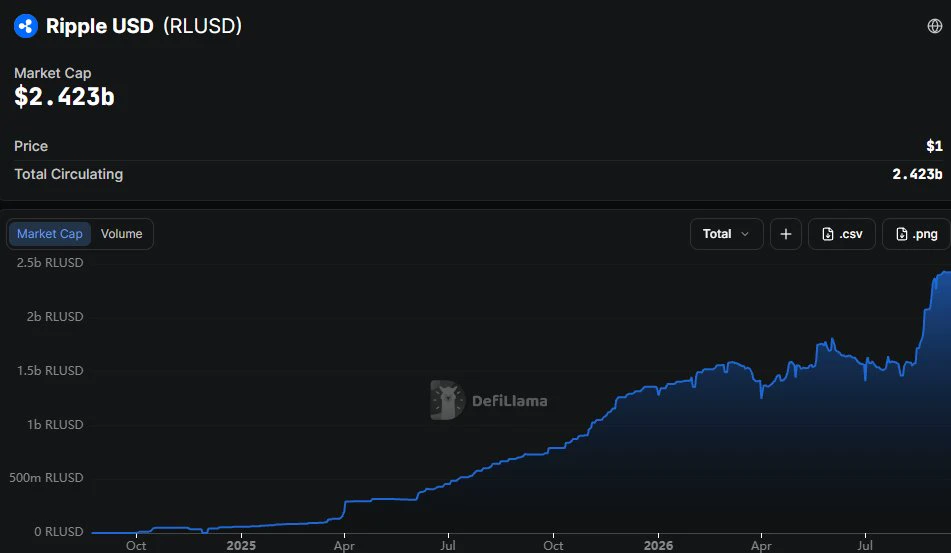This screenshot has width=951, height=553.
Task: Click the plus add-chart button
Action: coord(785,234)
